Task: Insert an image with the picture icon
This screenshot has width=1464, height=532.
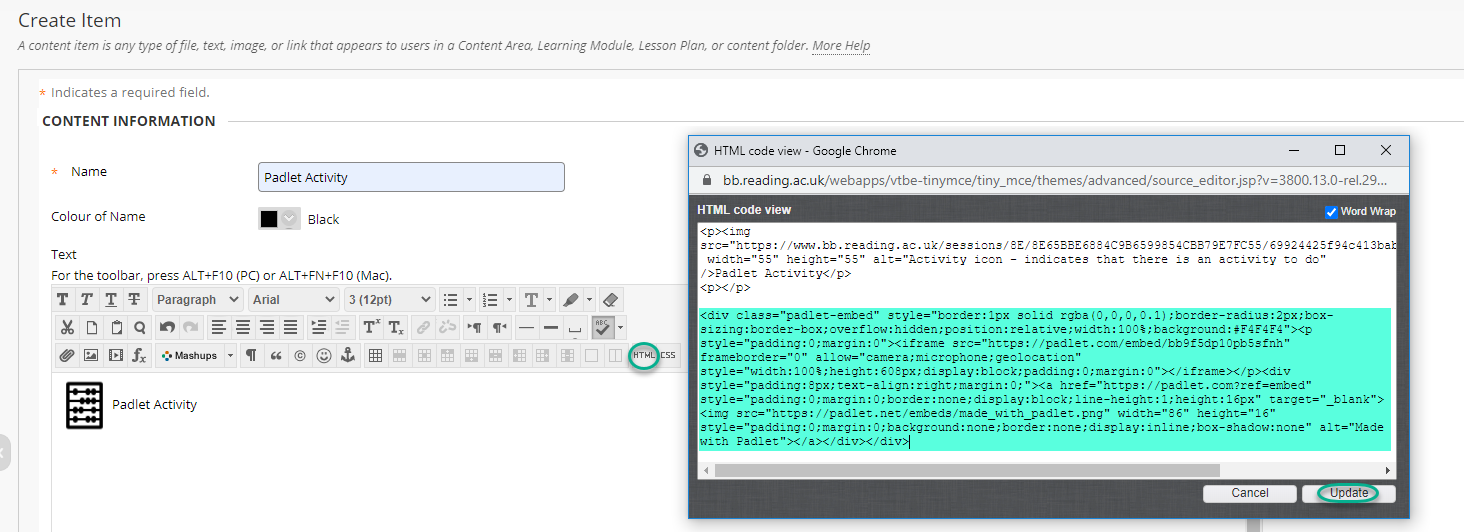Action: click(x=91, y=355)
